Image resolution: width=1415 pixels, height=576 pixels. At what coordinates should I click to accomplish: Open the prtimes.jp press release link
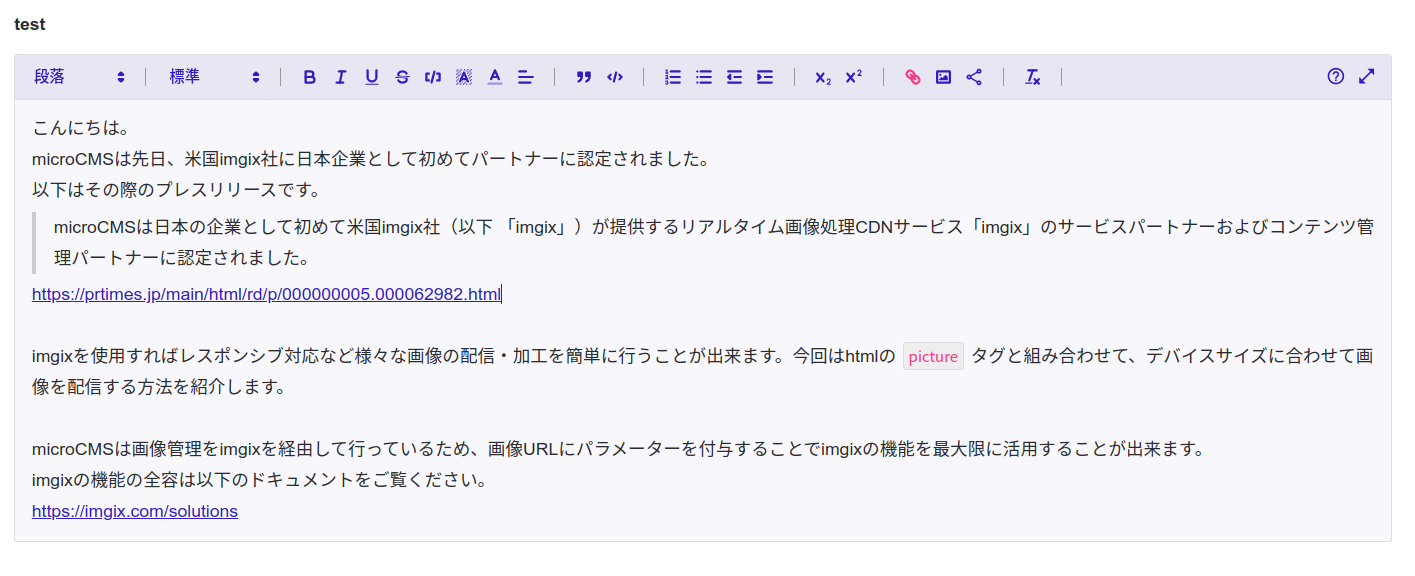pyautogui.click(x=265, y=294)
